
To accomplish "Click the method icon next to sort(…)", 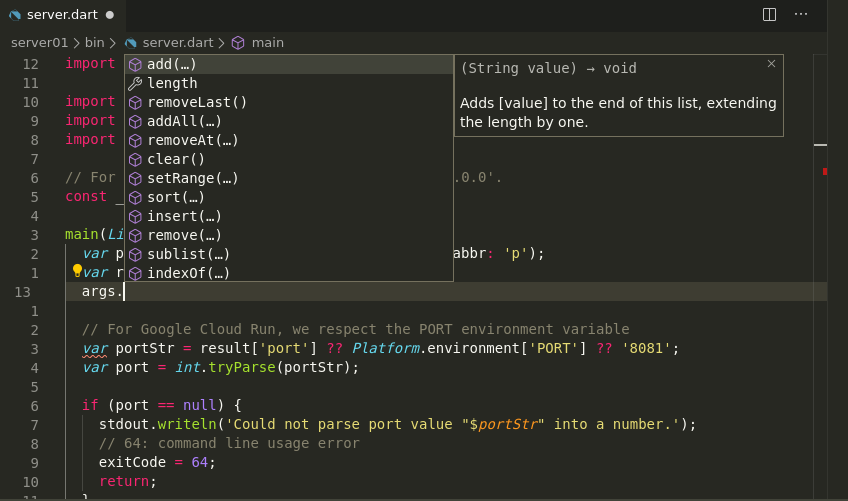I will click(x=135, y=197).
